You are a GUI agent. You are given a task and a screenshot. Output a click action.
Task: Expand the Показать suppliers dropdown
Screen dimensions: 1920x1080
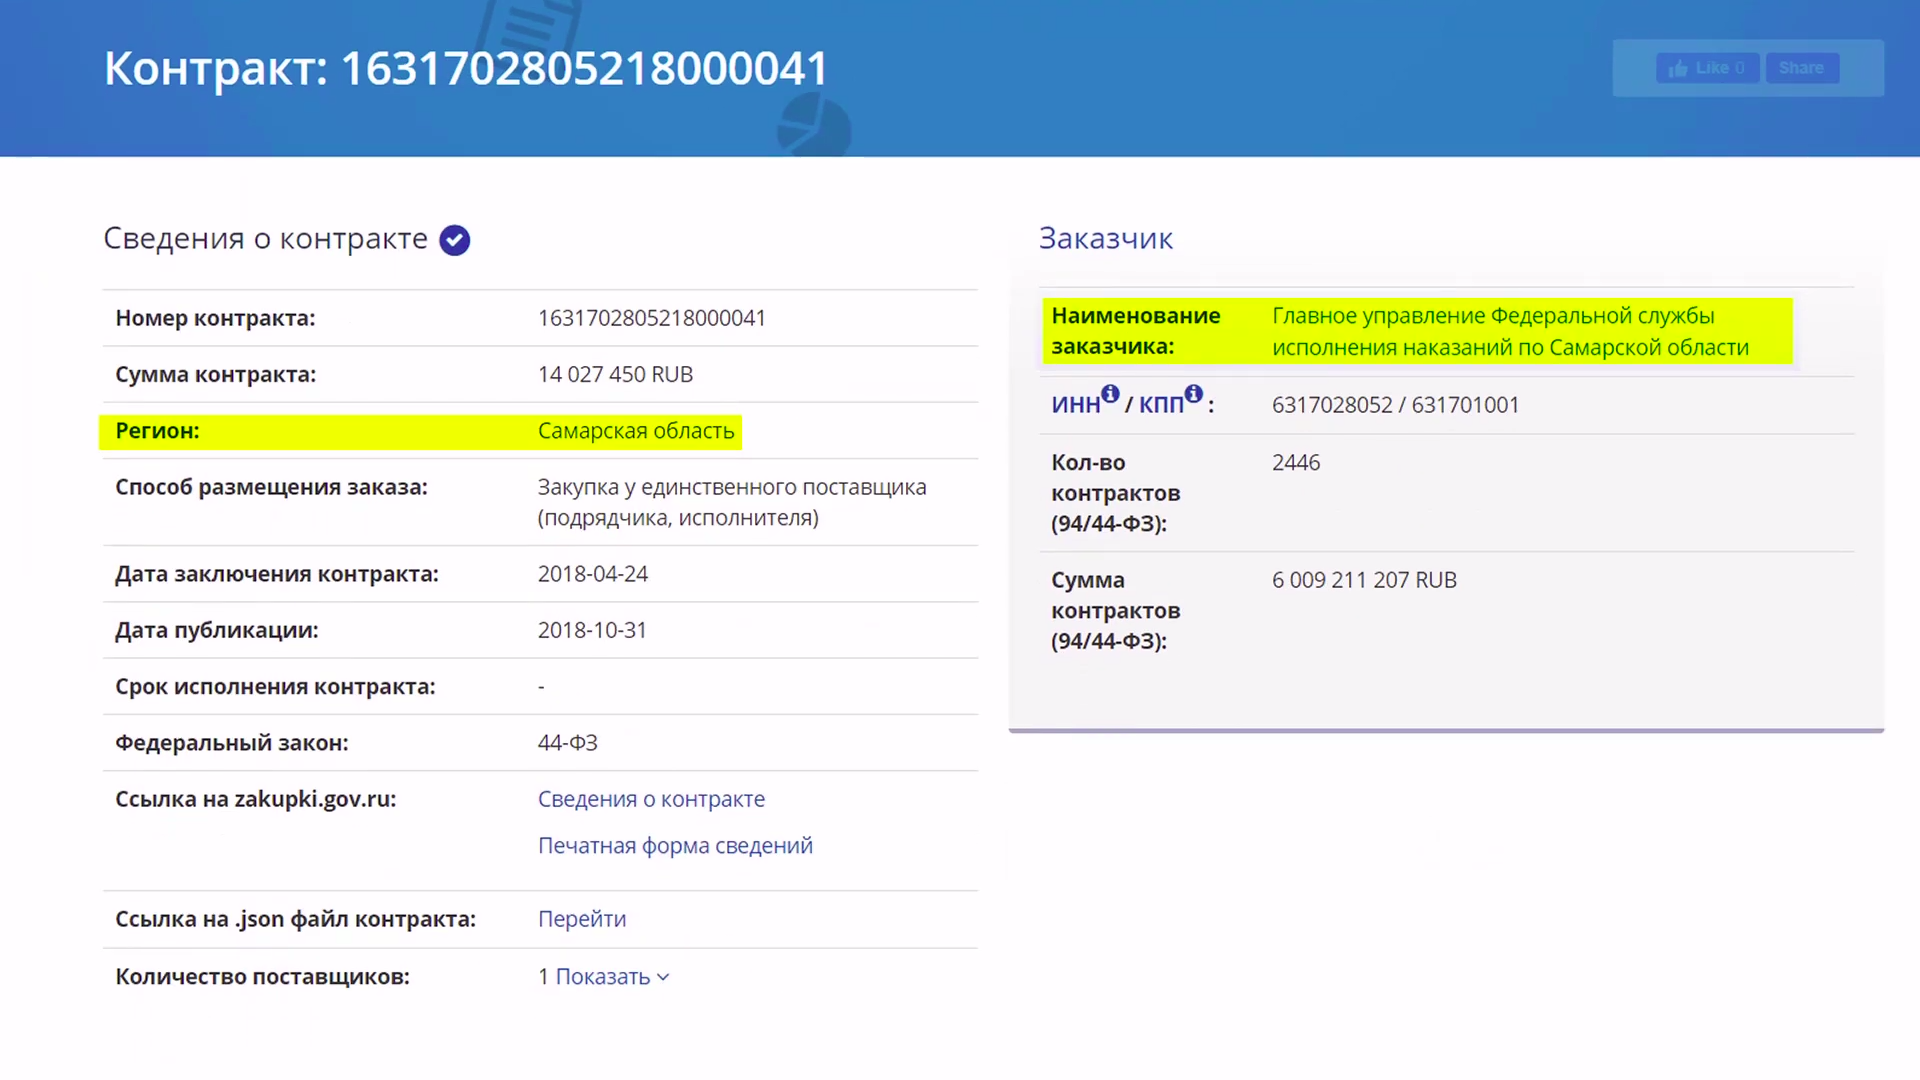click(603, 977)
